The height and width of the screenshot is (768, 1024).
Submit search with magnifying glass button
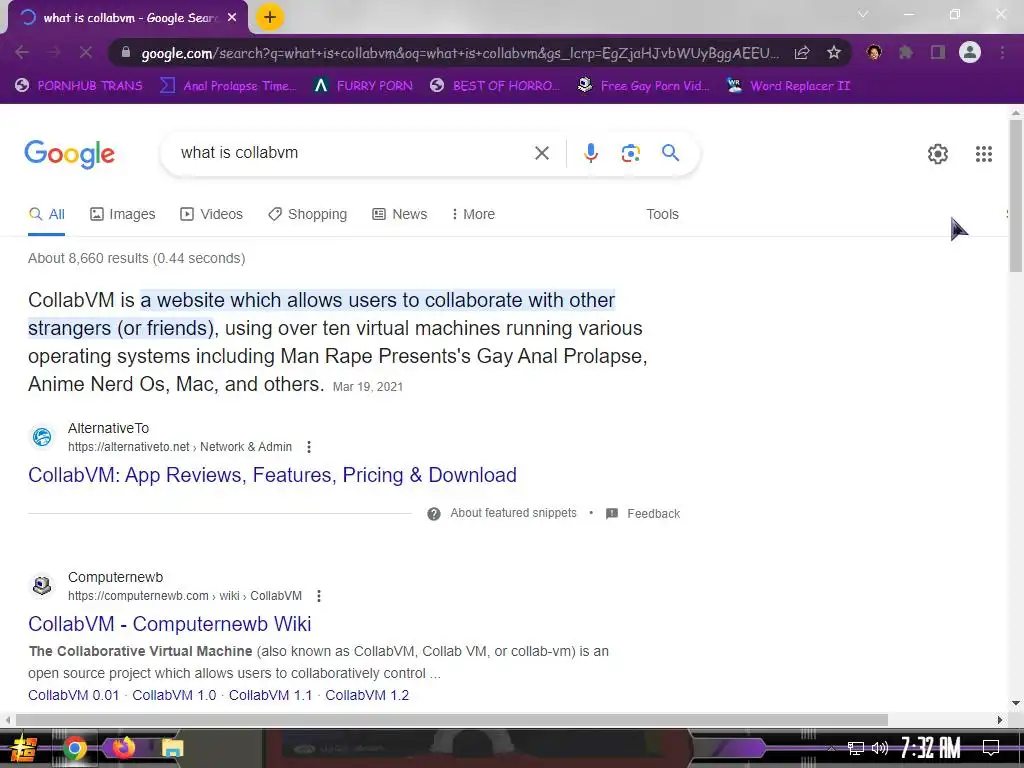(671, 153)
